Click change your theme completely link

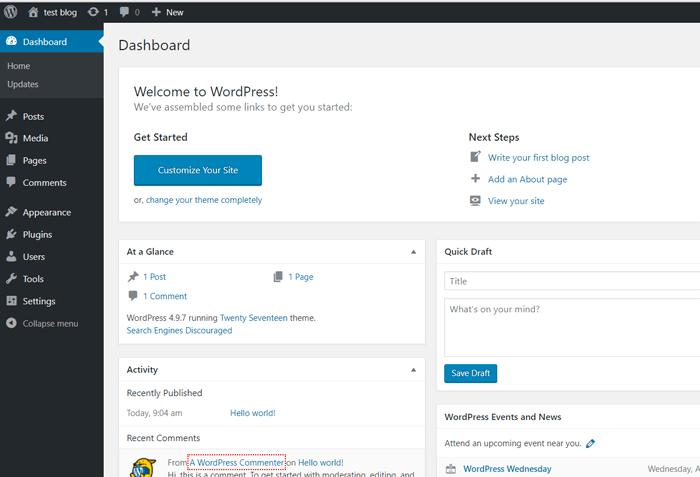coord(204,200)
